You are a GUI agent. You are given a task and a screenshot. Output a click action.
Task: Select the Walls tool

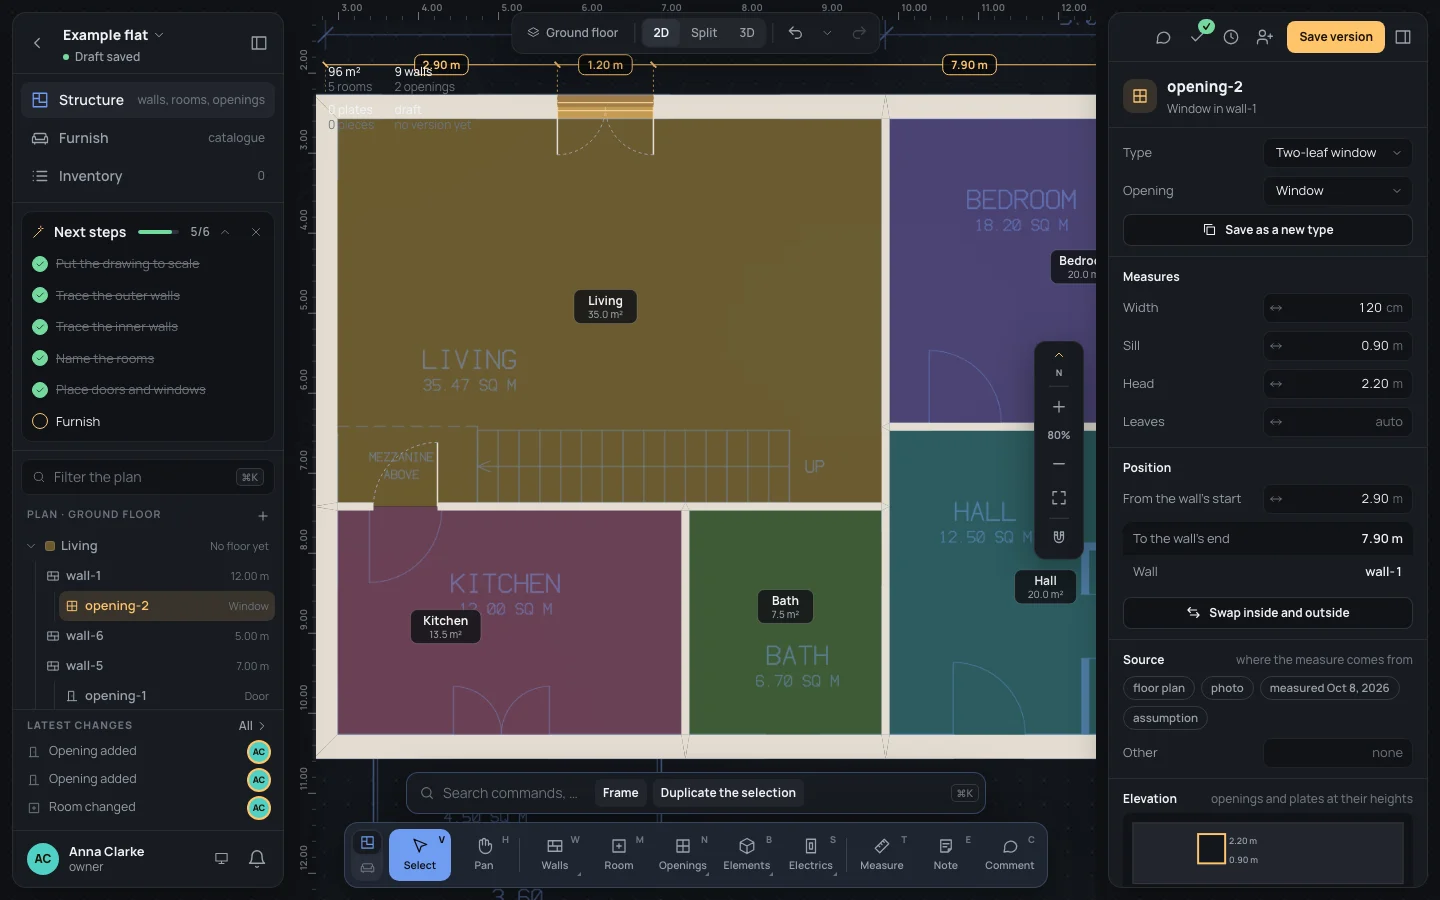[555, 855]
